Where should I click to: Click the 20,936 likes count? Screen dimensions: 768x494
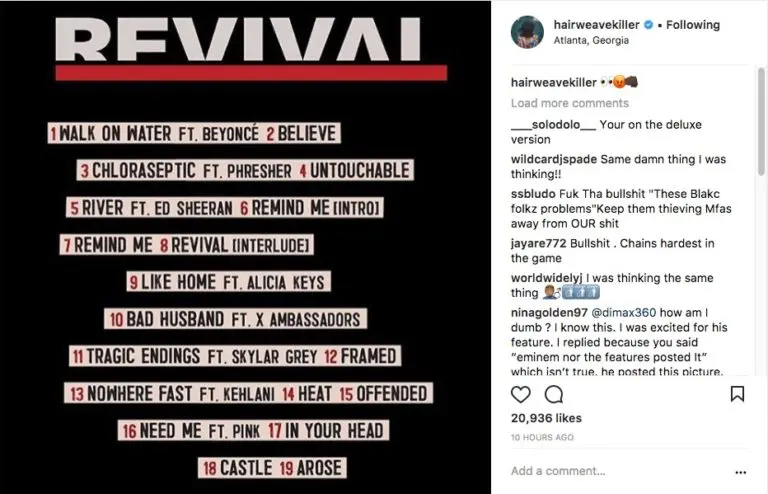click(547, 418)
